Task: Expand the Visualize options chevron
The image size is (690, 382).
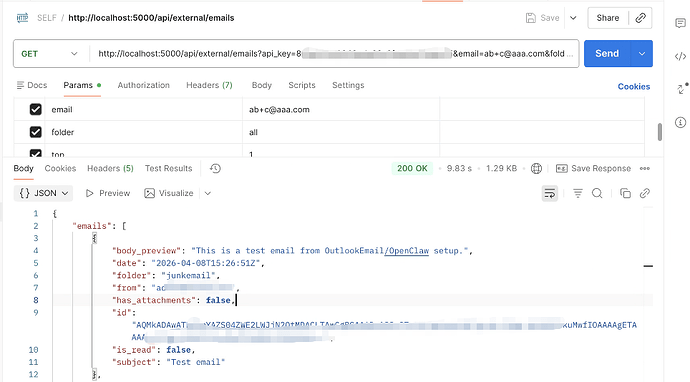Action: pos(208,193)
